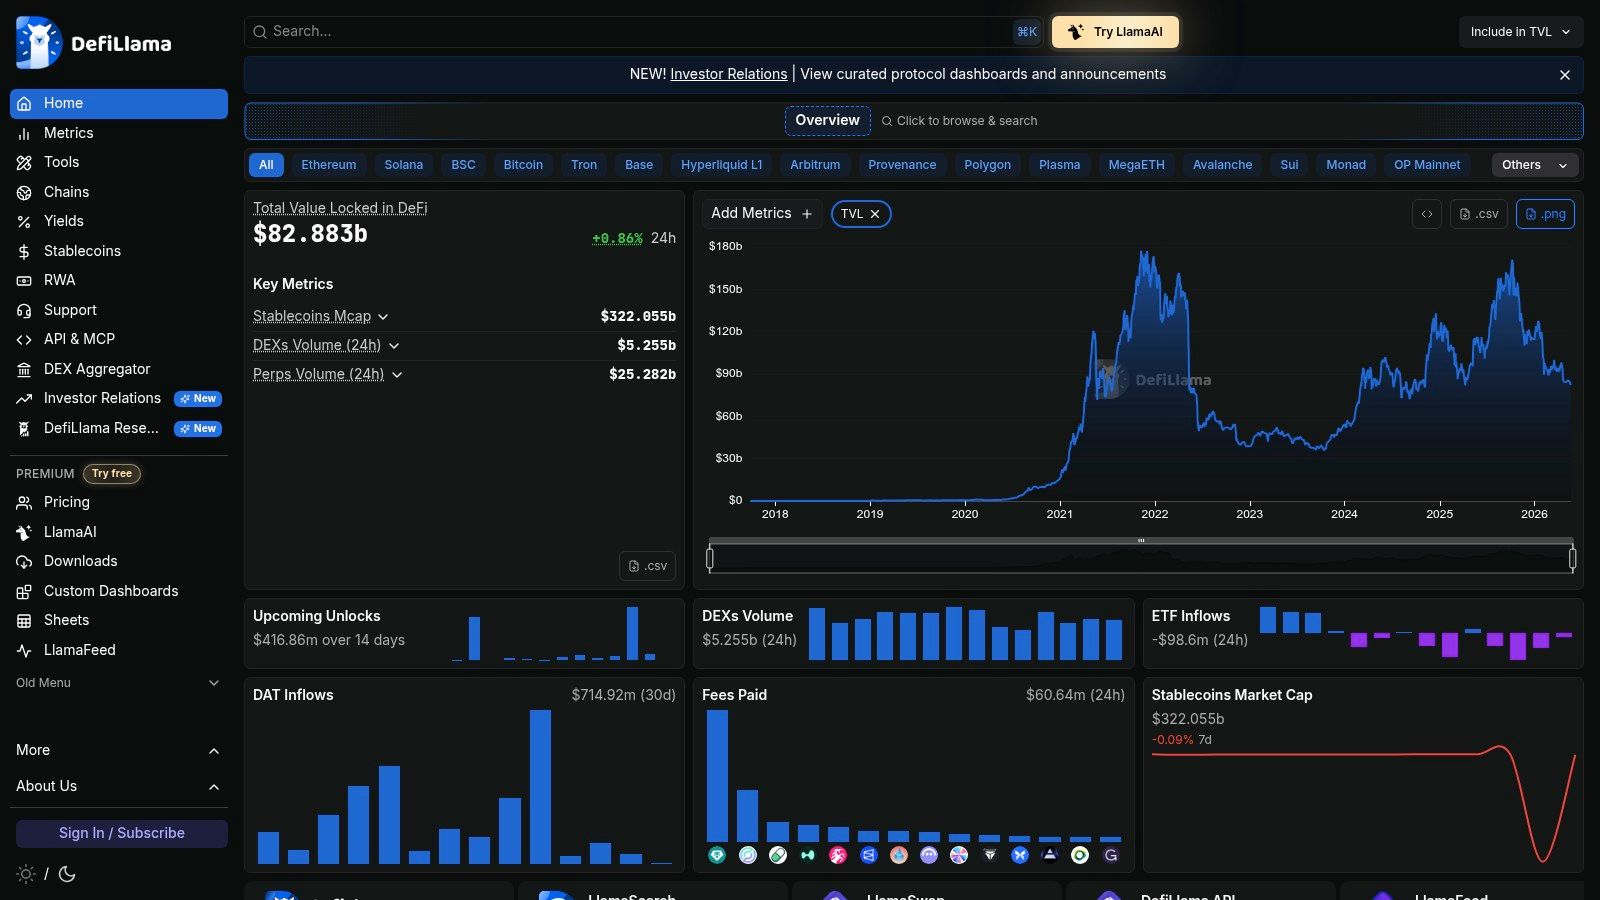This screenshot has width=1600, height=900.
Task: Switch to dark mode via the moon icon
Action: [x=67, y=874]
